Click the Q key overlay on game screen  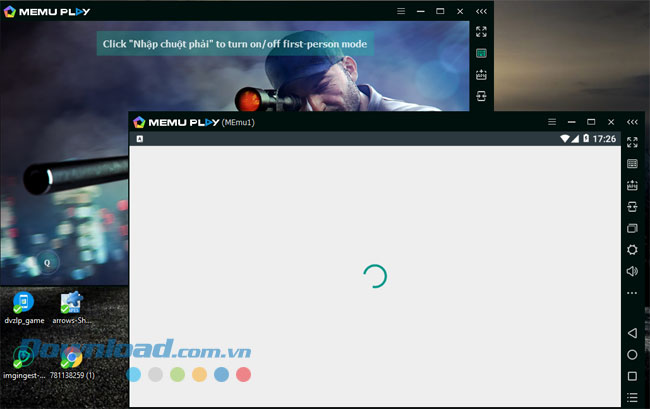(x=47, y=262)
